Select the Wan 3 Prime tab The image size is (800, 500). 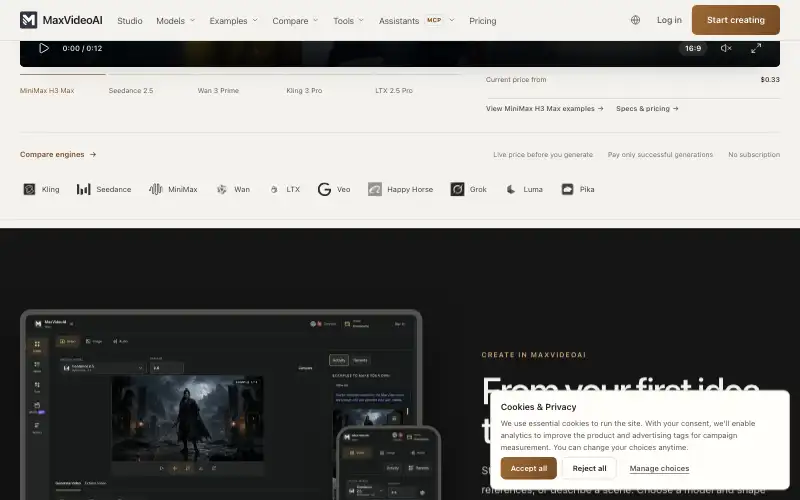pyautogui.click(x=218, y=90)
